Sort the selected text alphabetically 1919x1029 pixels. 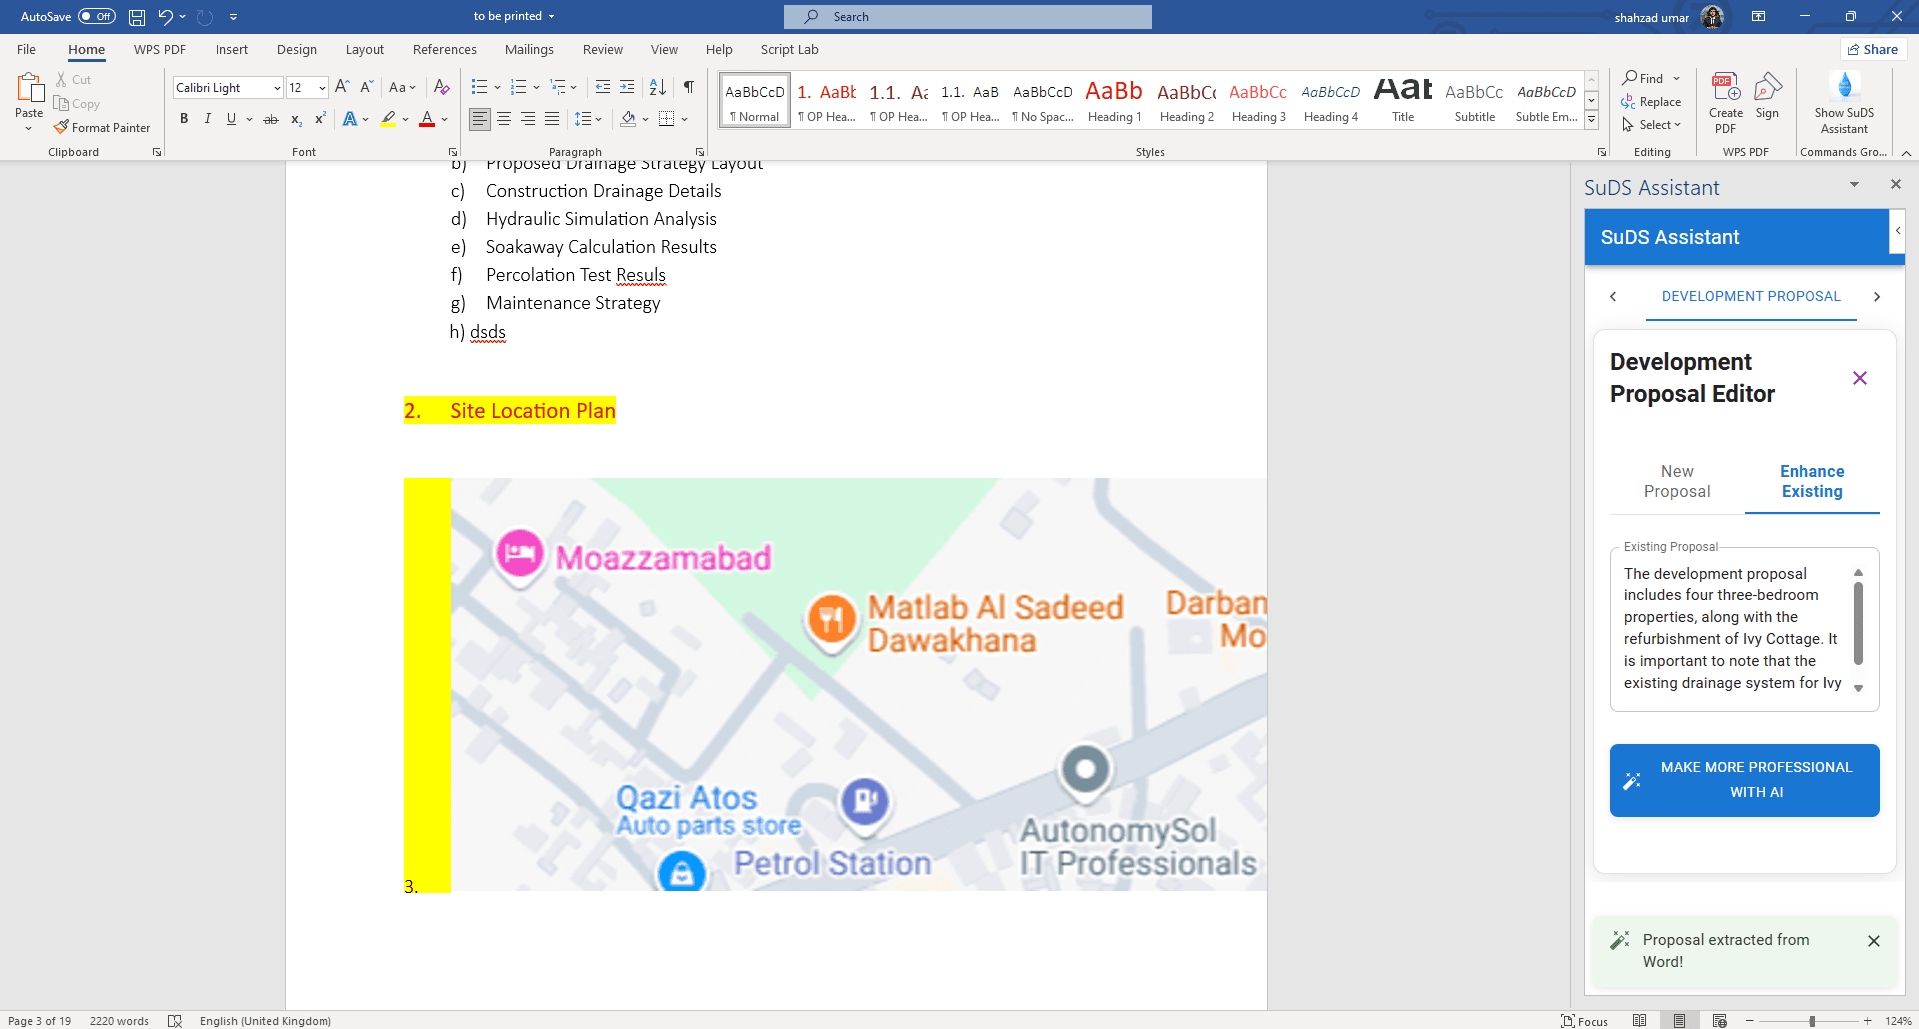pyautogui.click(x=657, y=87)
